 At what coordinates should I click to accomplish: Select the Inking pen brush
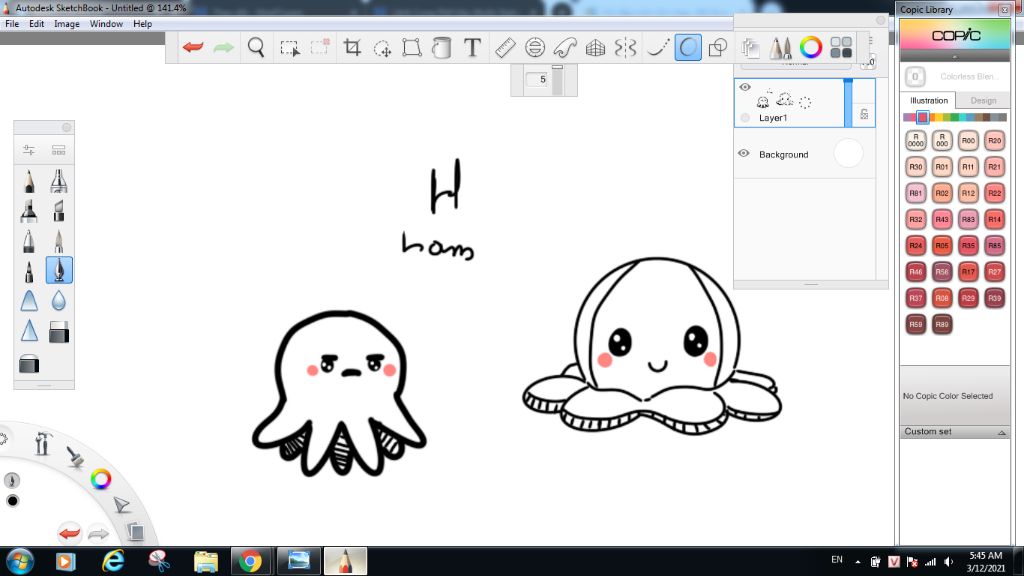pos(59,270)
